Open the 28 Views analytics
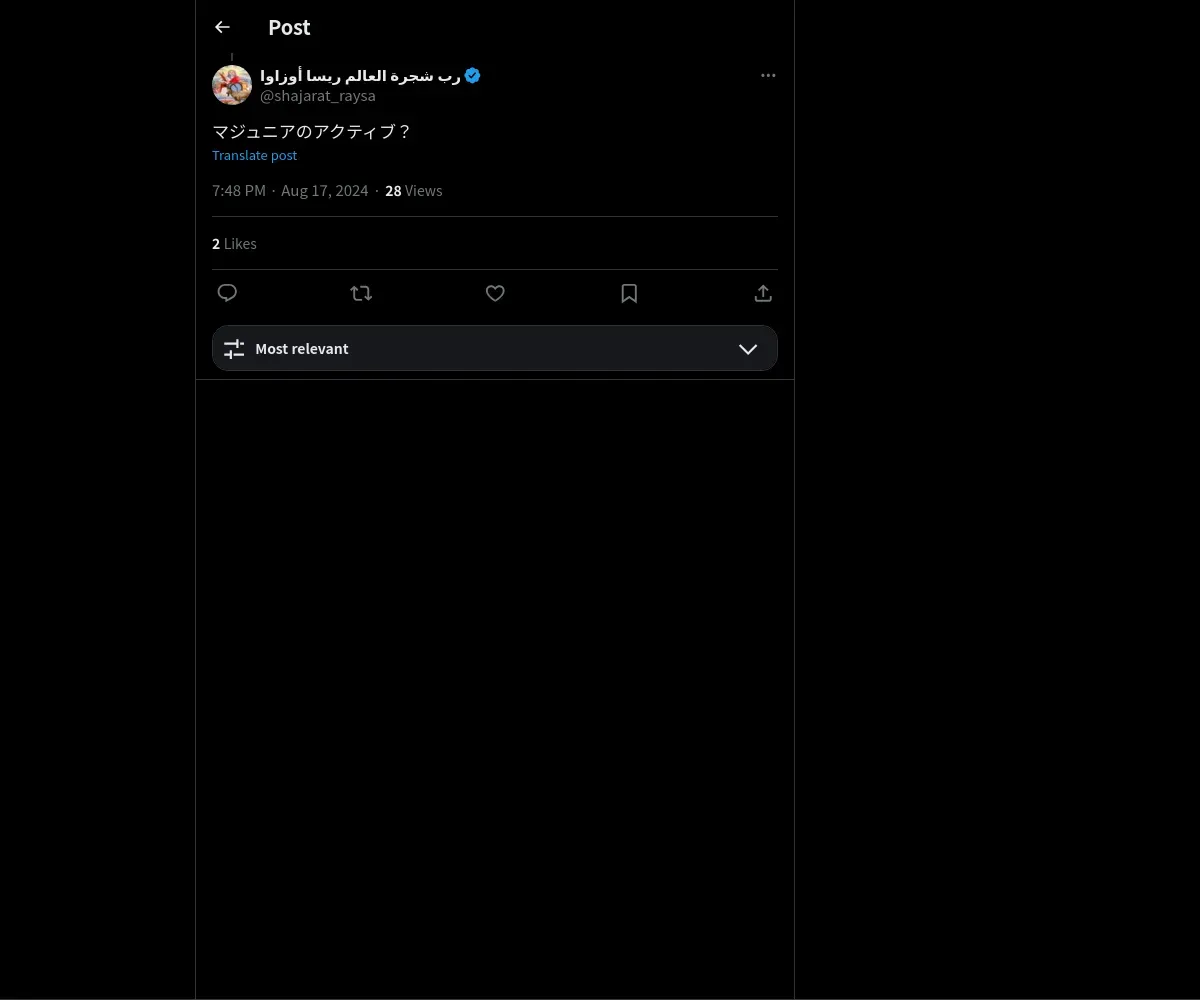The image size is (1200, 1000). pos(413,191)
